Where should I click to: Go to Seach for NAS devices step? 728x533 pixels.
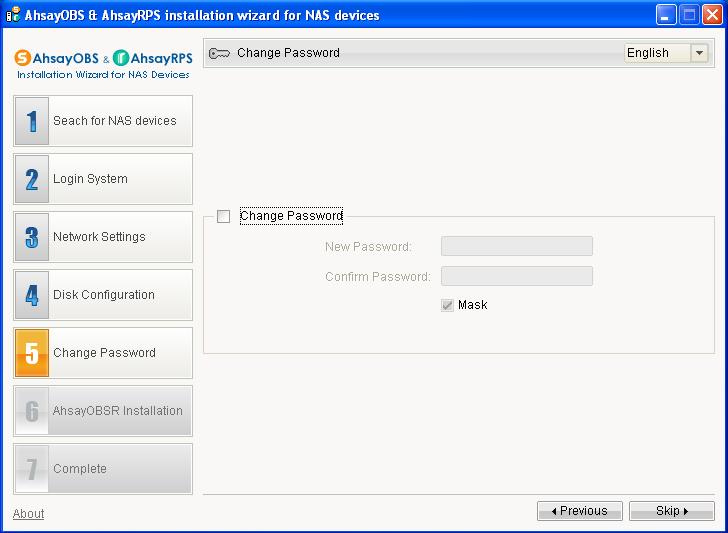(103, 121)
